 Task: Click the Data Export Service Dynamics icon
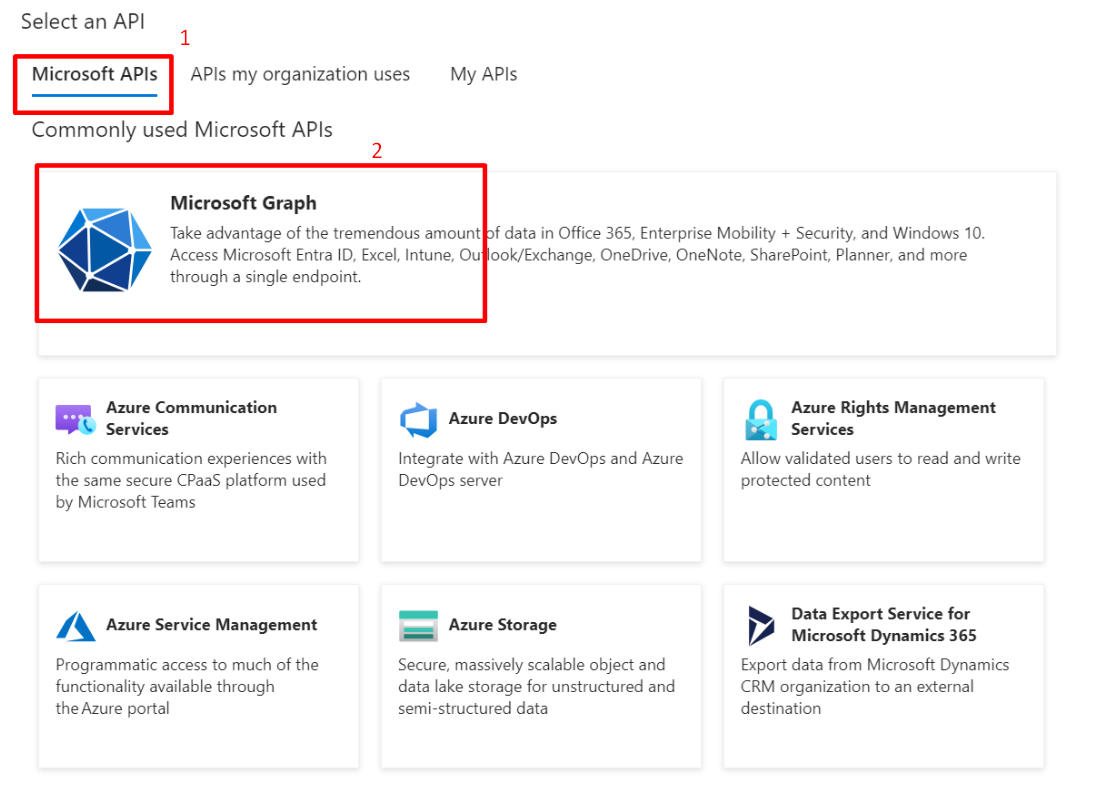[761, 626]
